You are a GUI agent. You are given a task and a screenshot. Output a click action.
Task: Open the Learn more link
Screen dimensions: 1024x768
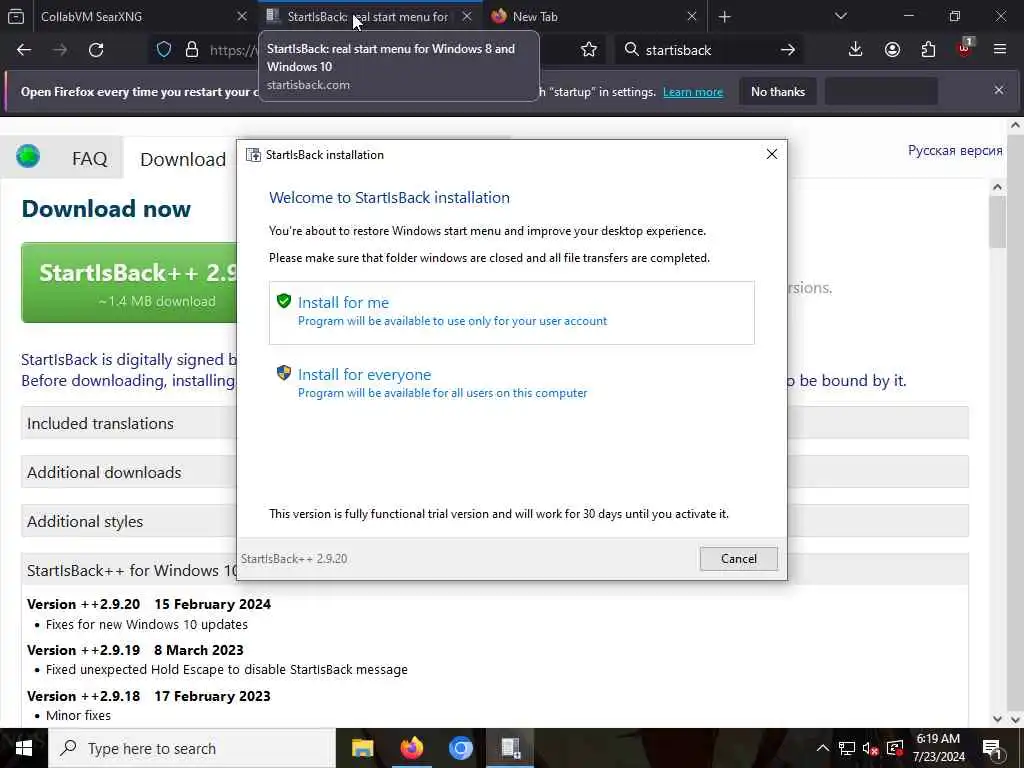pyautogui.click(x=693, y=92)
